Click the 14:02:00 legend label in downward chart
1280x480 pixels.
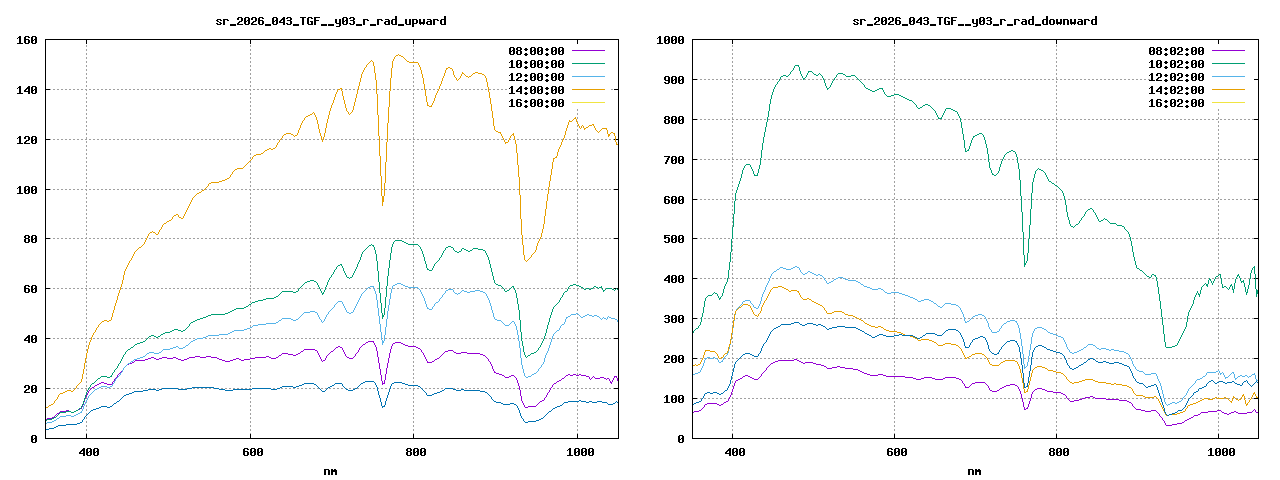tap(1176, 90)
